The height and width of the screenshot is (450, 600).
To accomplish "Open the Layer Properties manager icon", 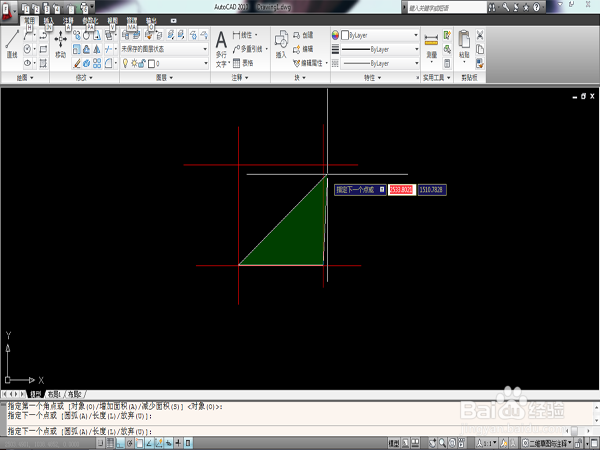I will [125, 35].
